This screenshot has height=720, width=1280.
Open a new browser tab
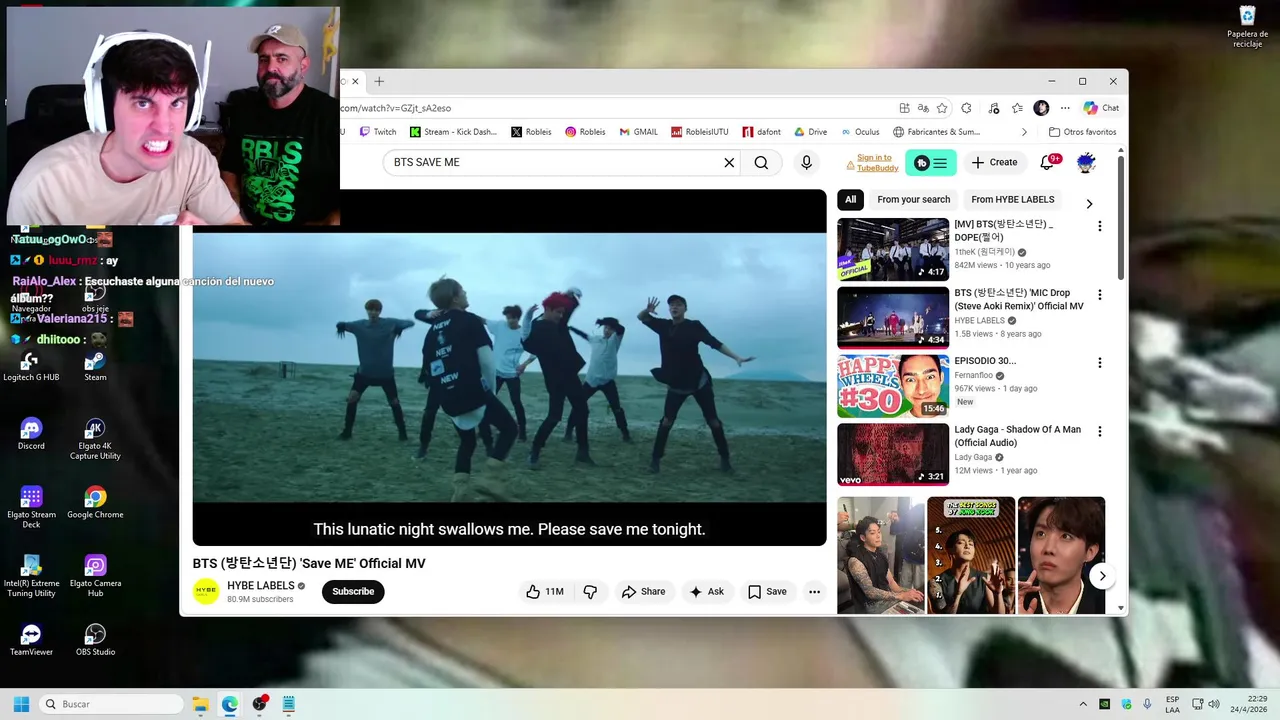tap(379, 82)
